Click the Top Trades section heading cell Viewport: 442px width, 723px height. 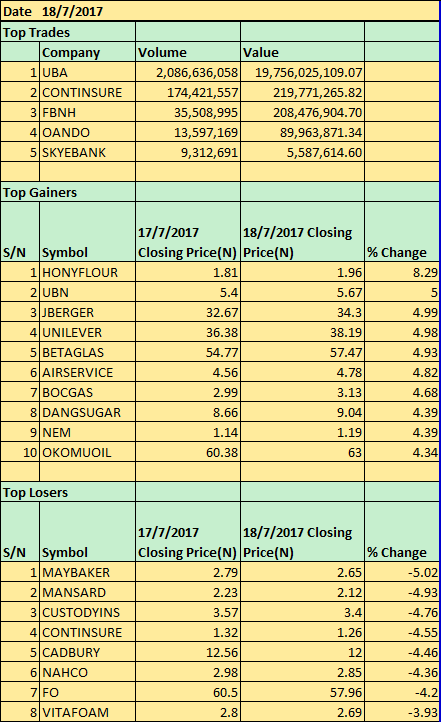[68, 32]
